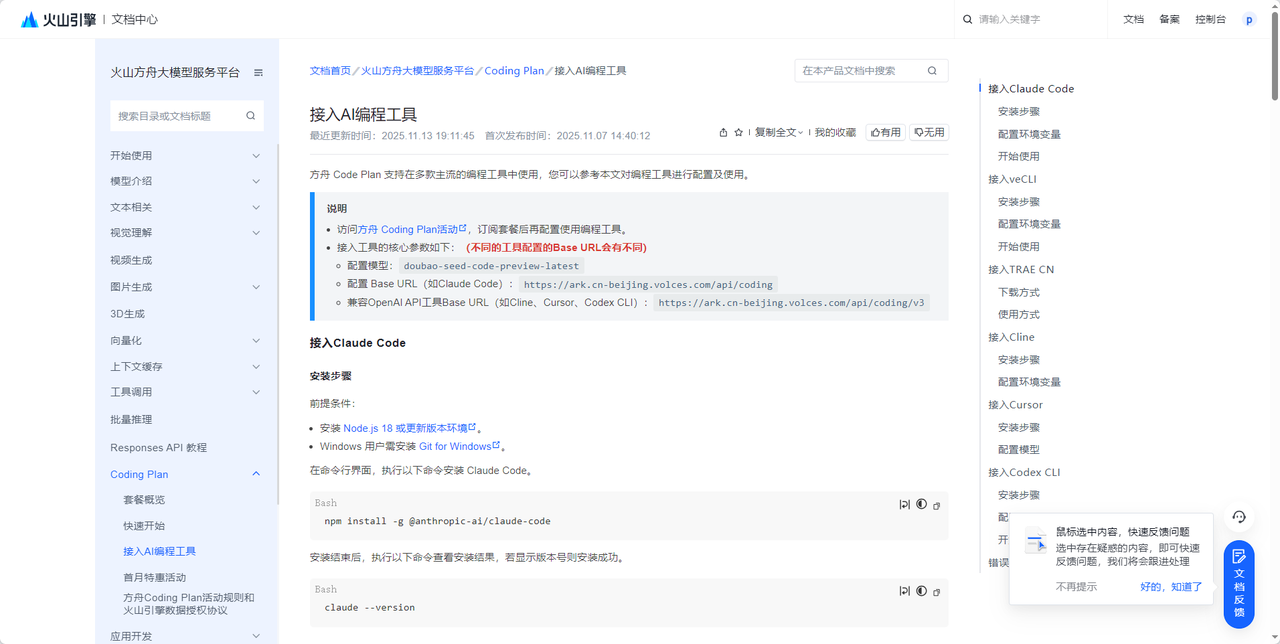
Task: Click the history clock floating icon
Action: coord(1239,517)
